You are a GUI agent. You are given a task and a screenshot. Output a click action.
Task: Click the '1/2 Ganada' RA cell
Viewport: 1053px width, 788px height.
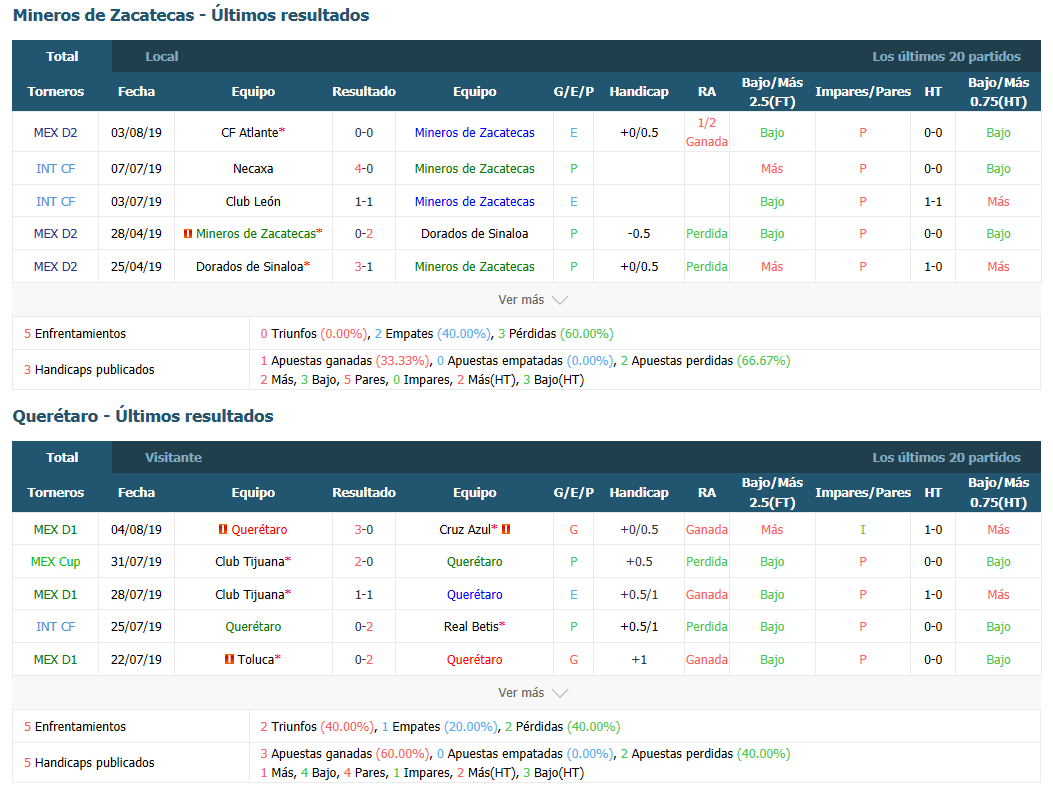706,132
